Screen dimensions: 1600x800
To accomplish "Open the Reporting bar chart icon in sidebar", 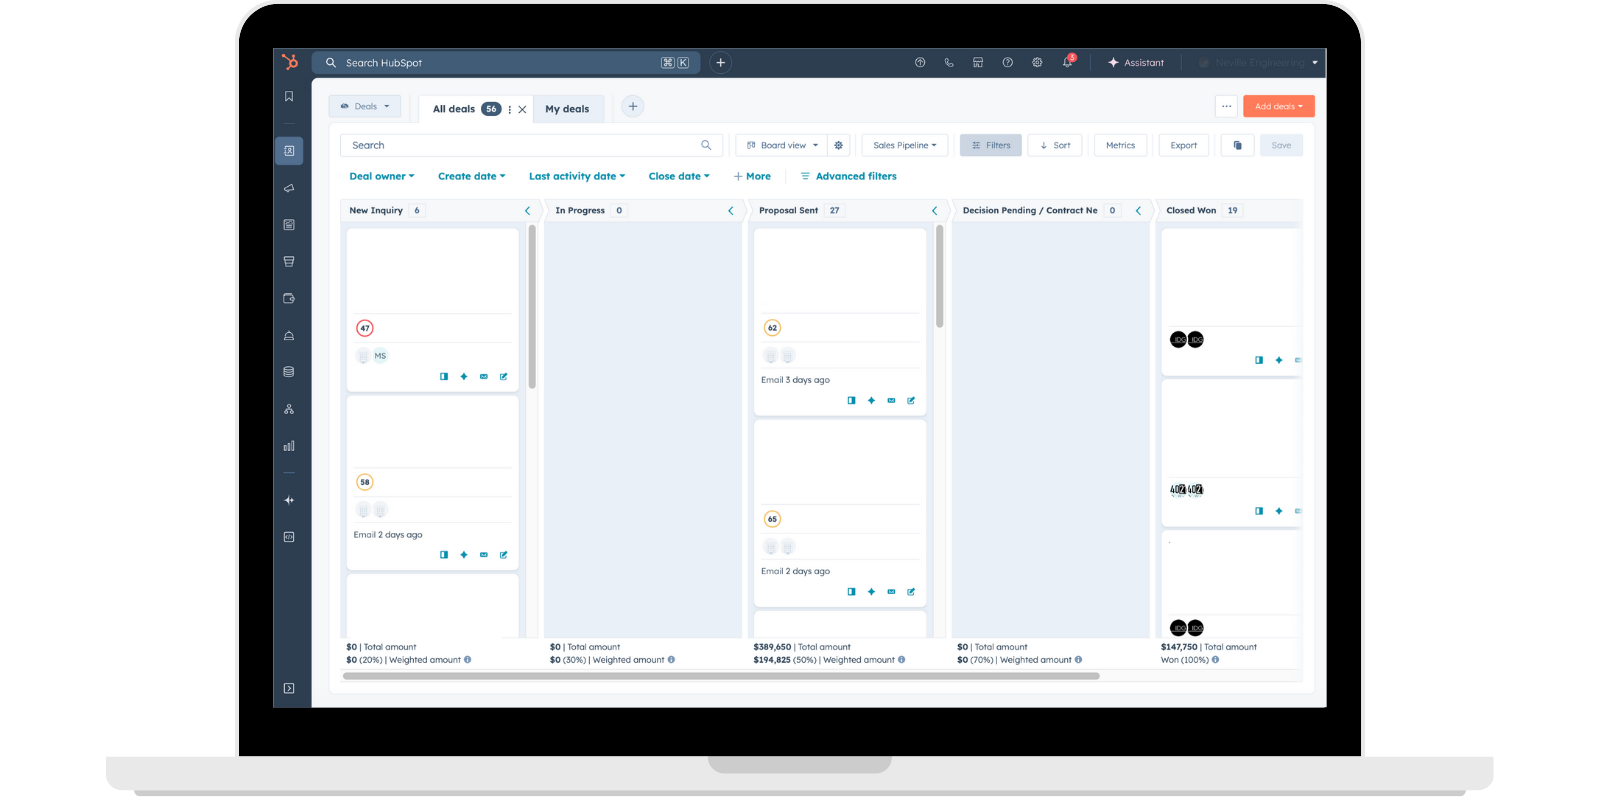I will point(289,446).
